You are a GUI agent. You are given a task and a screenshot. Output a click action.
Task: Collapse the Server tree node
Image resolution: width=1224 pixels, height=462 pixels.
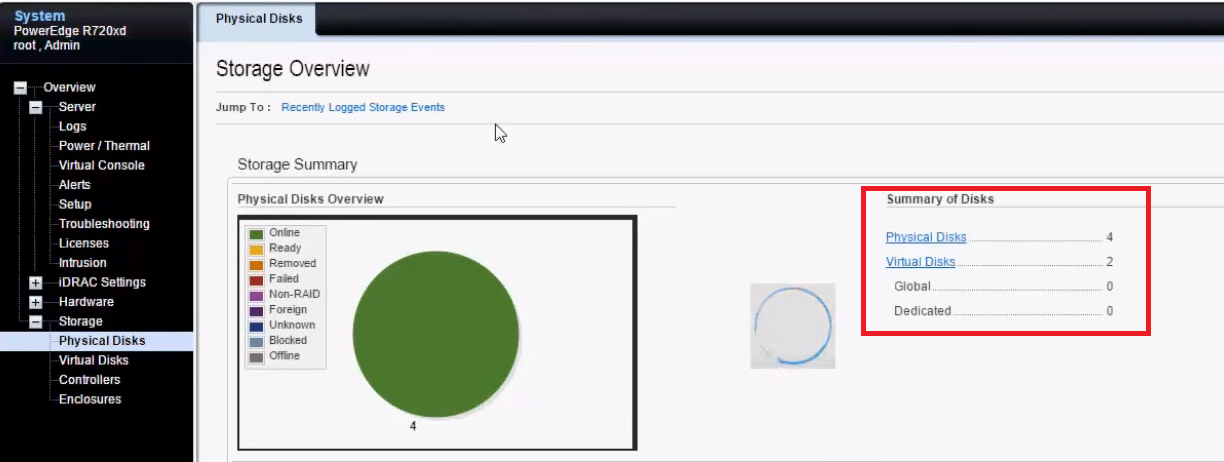click(36, 107)
